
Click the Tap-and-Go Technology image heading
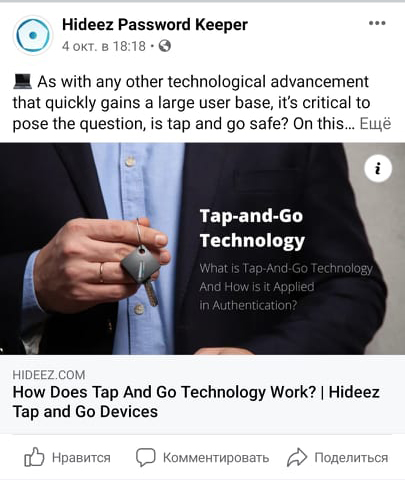tap(252, 228)
